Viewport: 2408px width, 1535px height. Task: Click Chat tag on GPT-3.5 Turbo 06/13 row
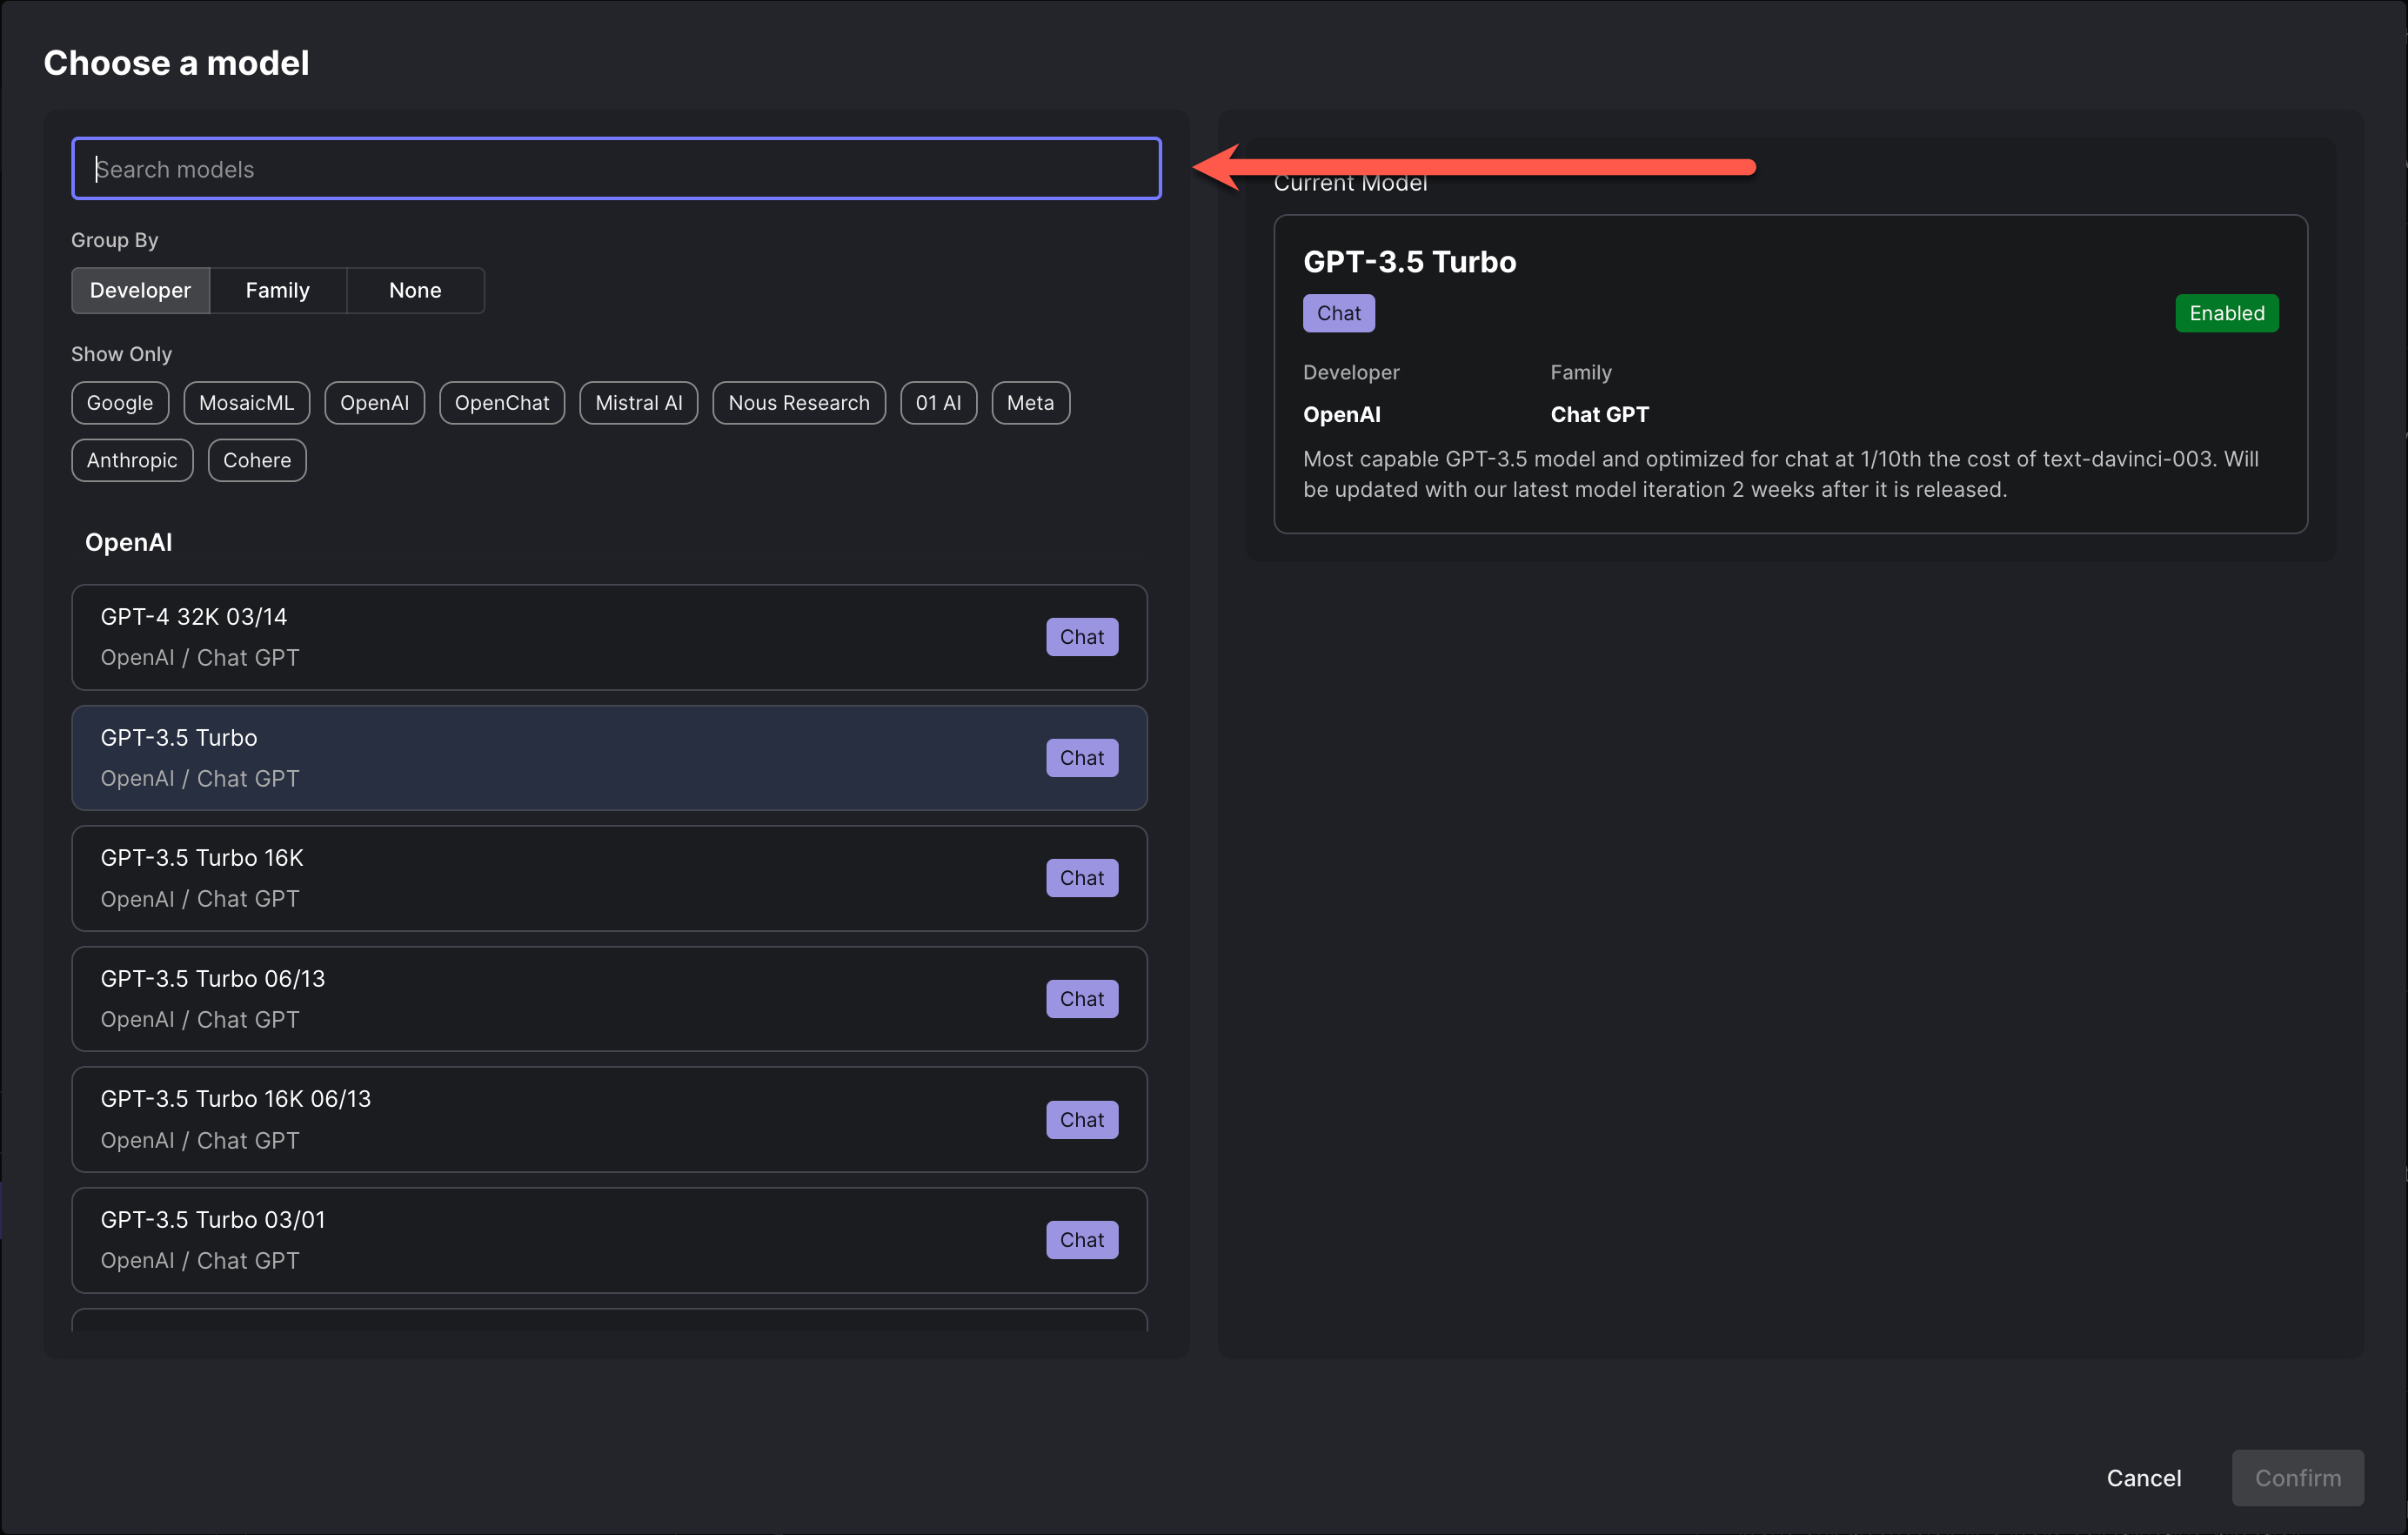pos(1082,999)
